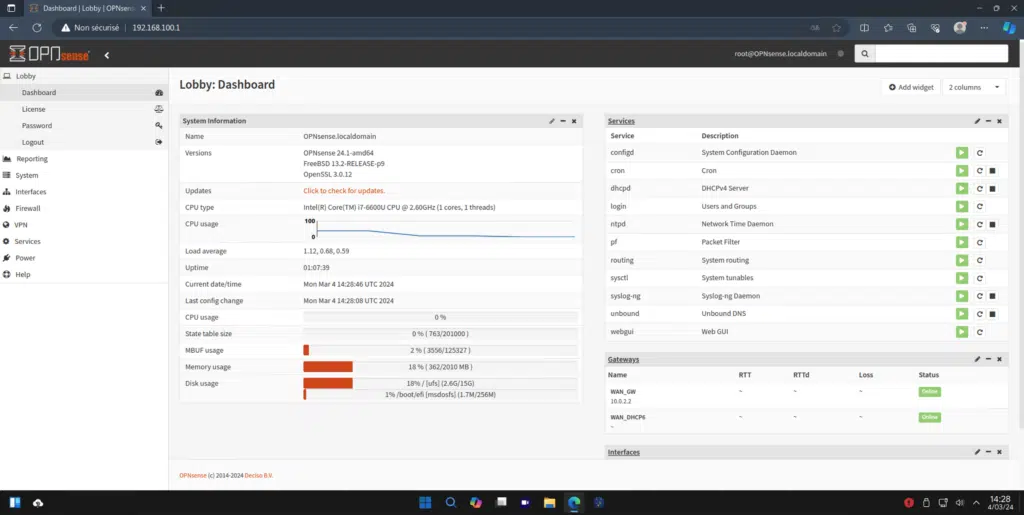Close the Services widget

pos(999,121)
